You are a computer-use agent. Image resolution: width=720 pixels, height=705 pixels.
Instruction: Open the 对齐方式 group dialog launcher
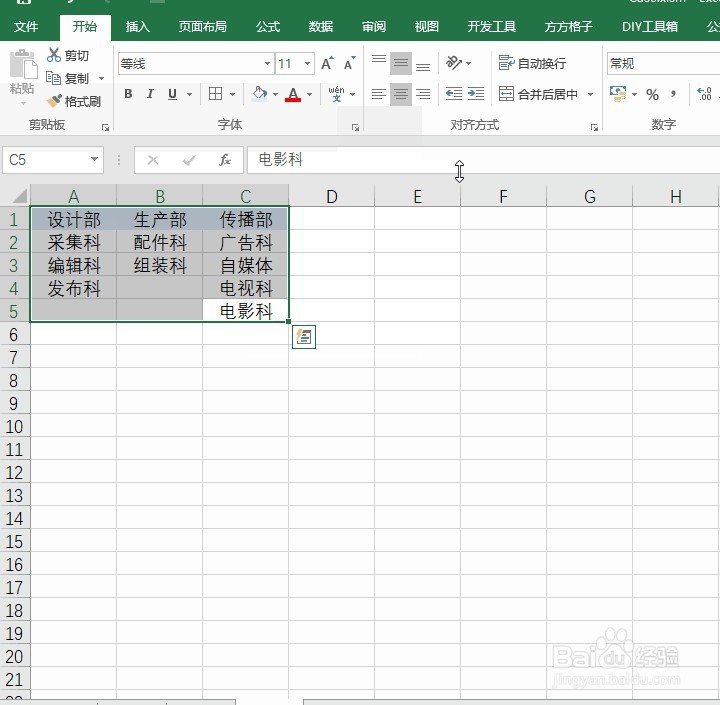594,127
